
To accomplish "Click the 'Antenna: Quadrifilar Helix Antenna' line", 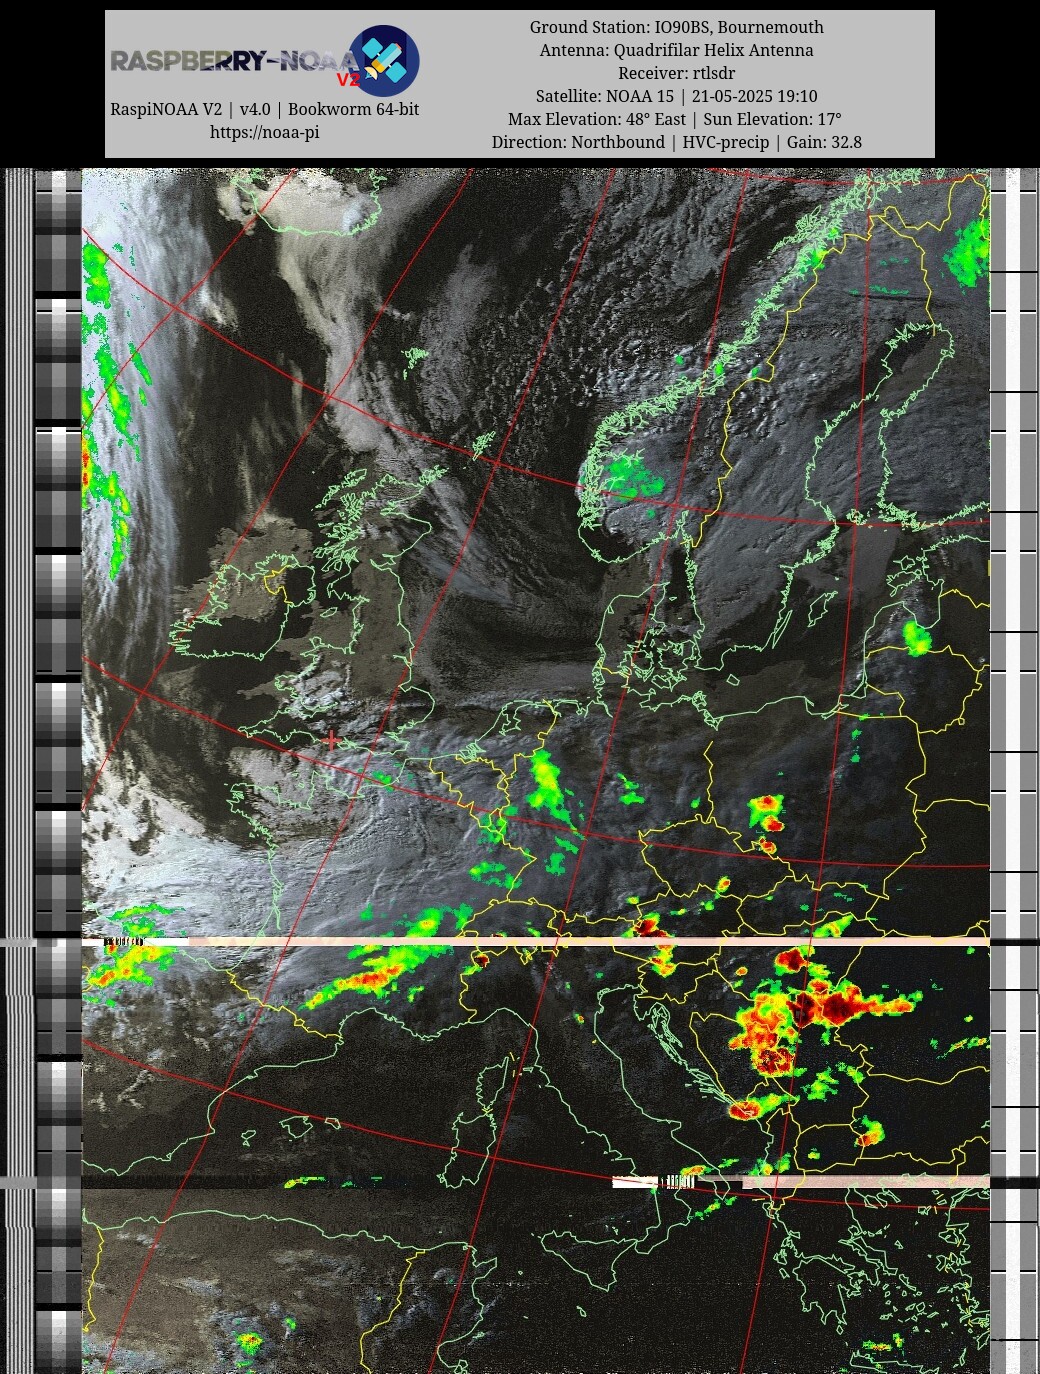I will [677, 50].
